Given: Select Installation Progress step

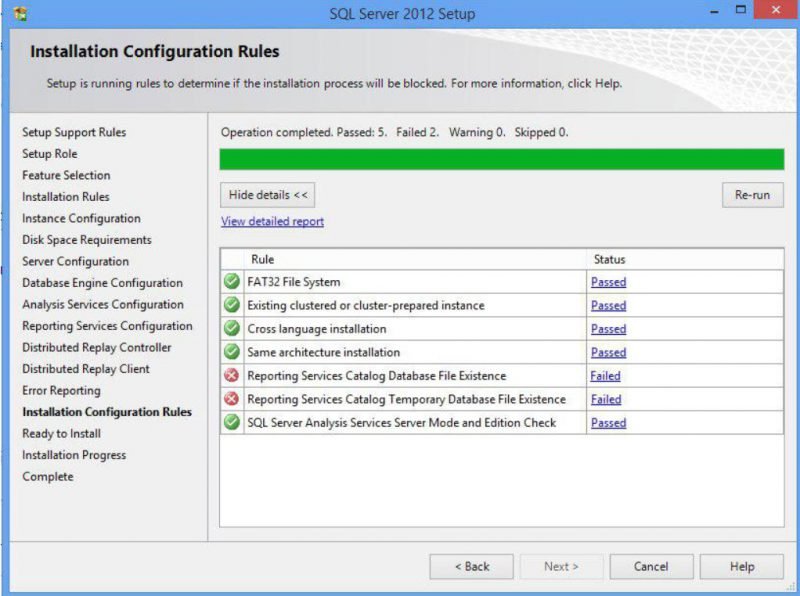Looking at the screenshot, I should [74, 455].
